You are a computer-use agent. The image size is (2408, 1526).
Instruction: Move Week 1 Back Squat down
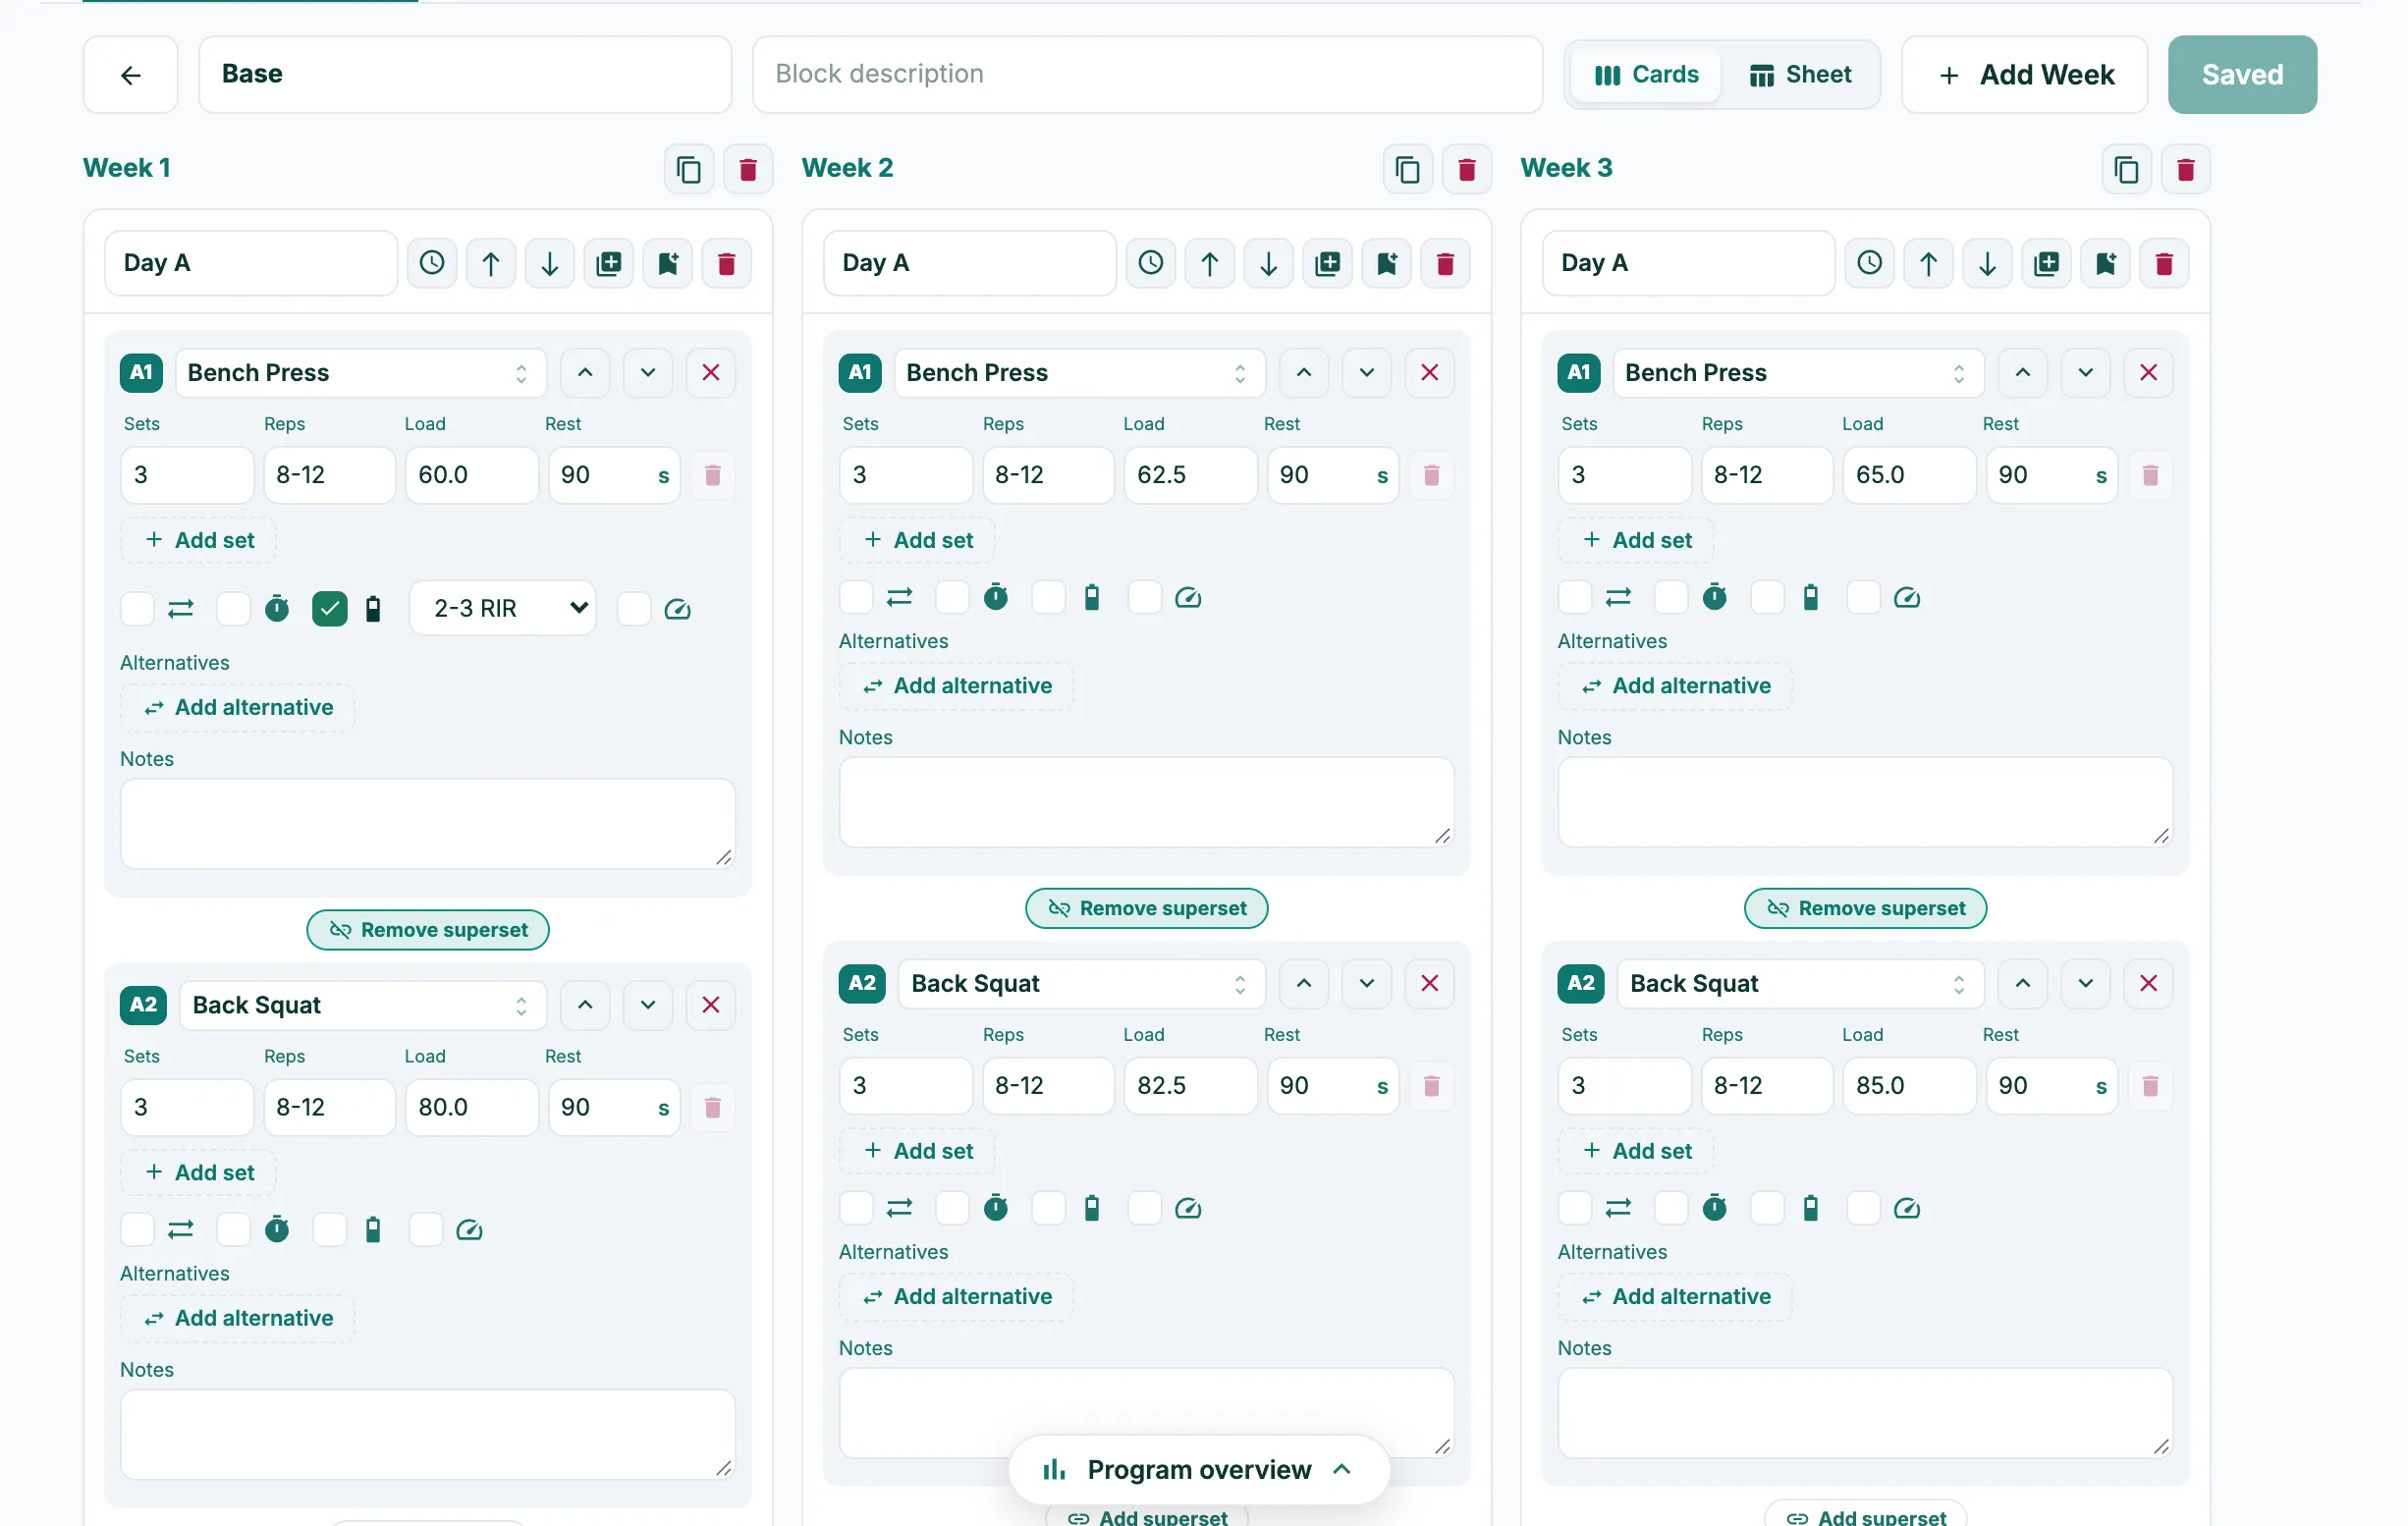[648, 1005]
